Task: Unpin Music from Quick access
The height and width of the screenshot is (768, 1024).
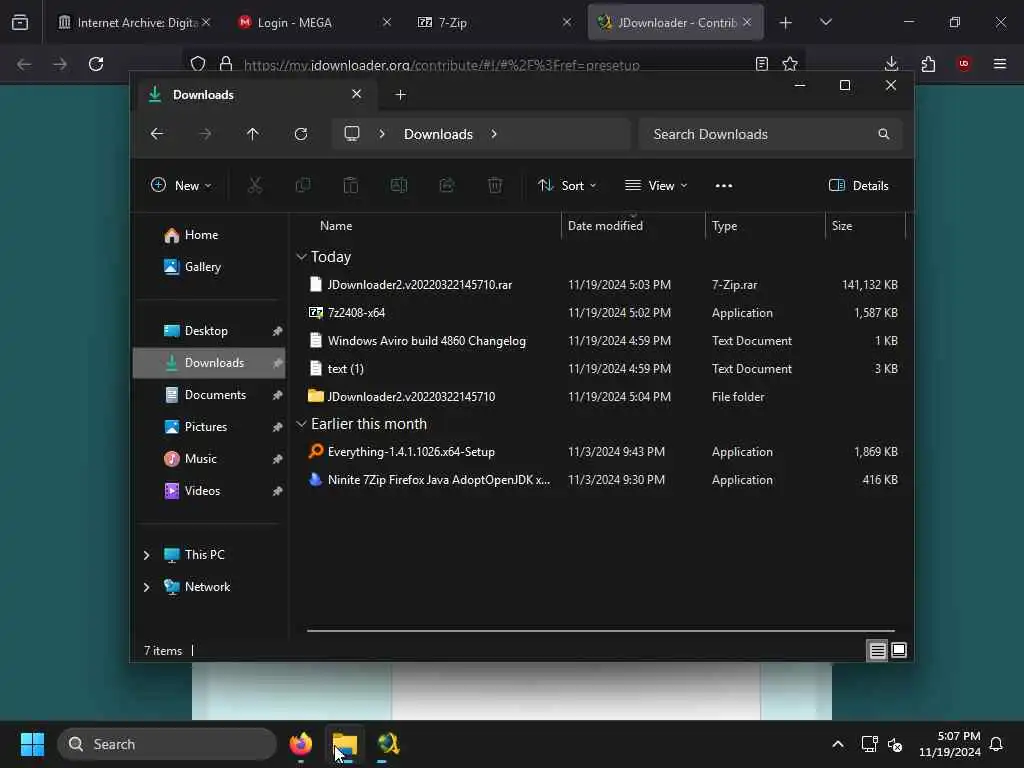Action: pos(278,459)
